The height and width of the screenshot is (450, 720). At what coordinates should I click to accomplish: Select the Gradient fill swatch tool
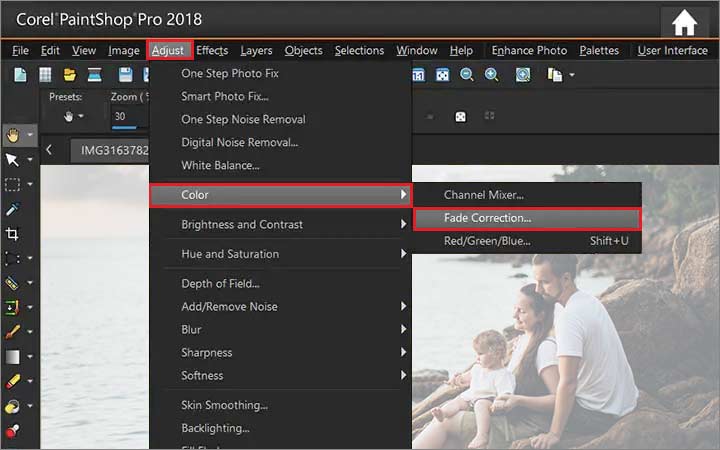[13, 356]
